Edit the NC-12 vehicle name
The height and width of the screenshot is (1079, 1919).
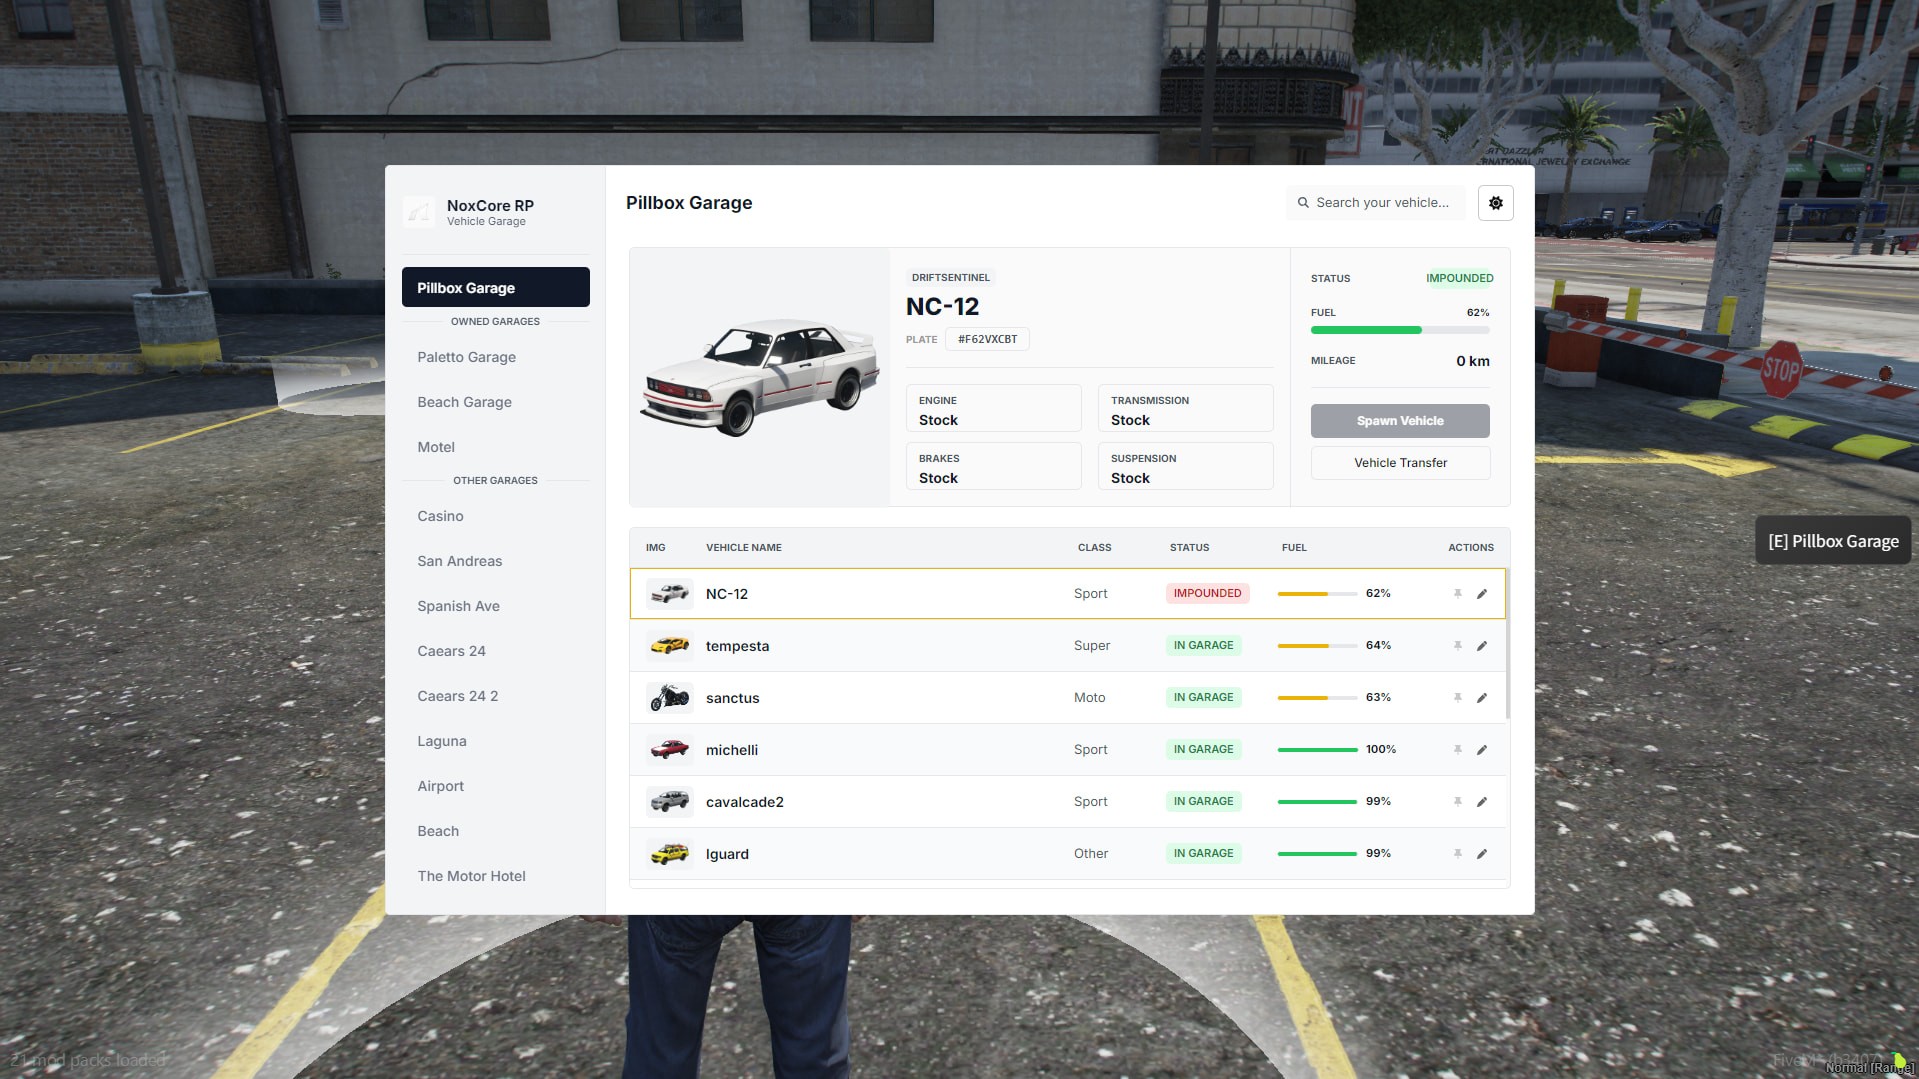click(x=1482, y=594)
